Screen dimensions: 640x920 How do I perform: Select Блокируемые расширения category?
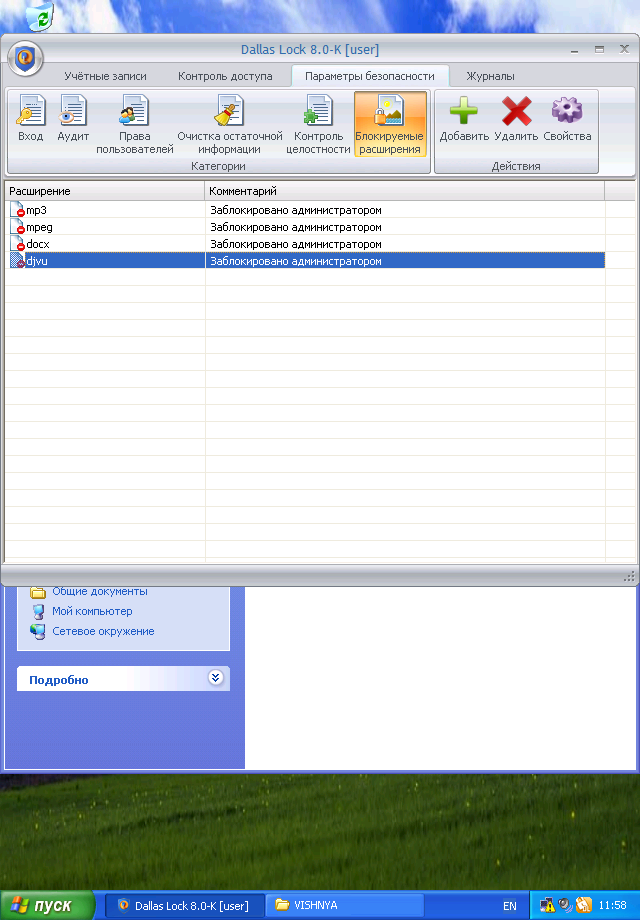390,124
